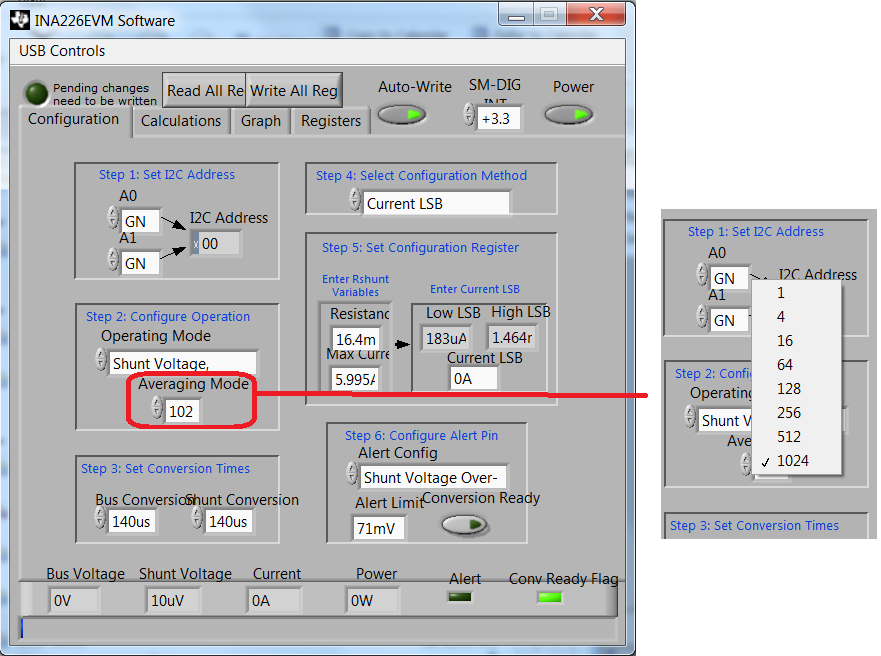The height and width of the screenshot is (656, 881).
Task: Click the Operating Mode stepper arrows
Action: 101,359
